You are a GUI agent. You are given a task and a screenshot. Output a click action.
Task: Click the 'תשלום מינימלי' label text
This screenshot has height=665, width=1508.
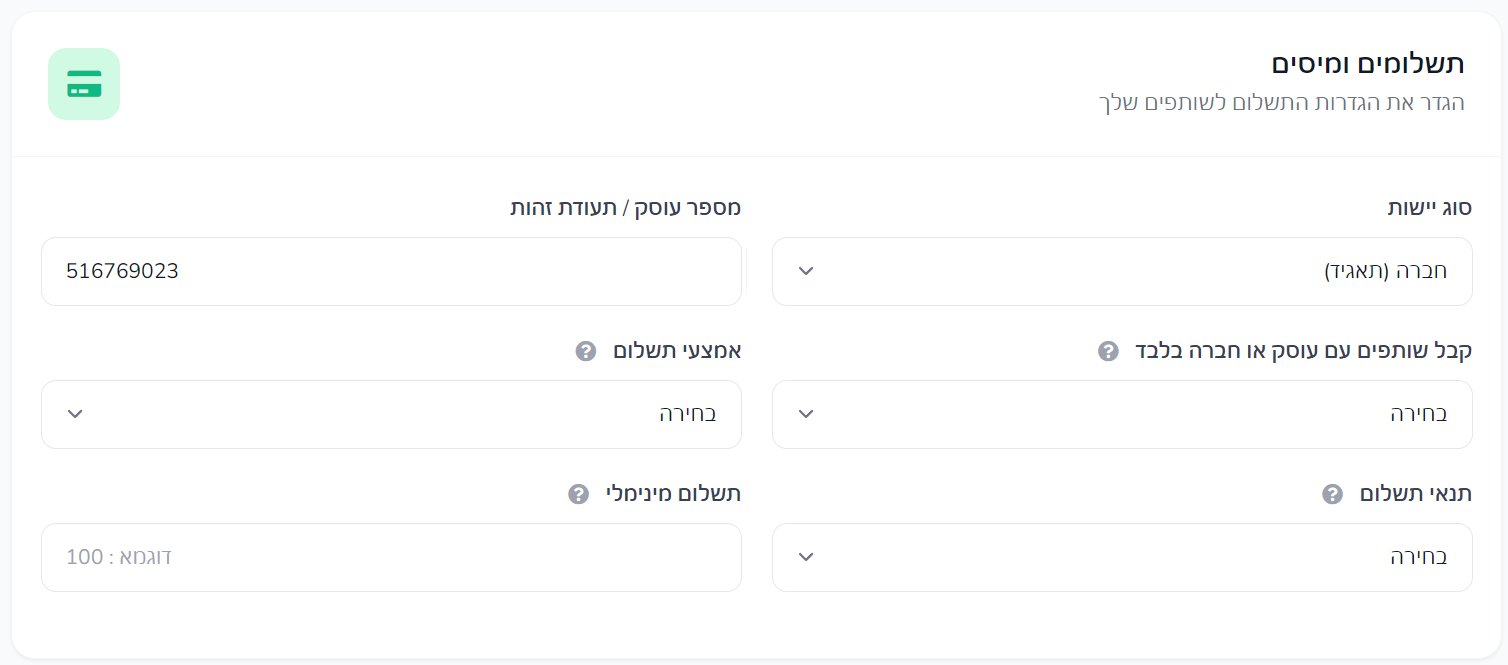(672, 494)
